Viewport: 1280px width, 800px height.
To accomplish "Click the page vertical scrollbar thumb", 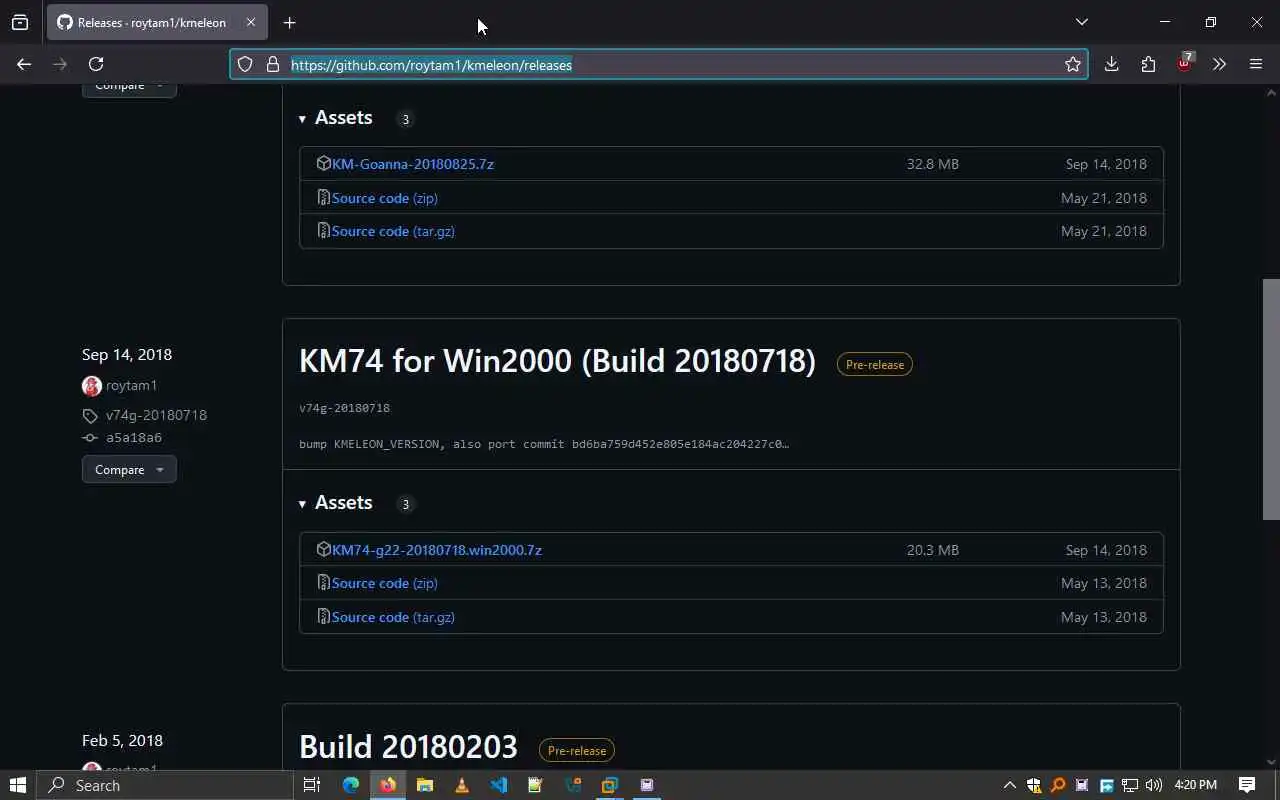I will [1271, 399].
